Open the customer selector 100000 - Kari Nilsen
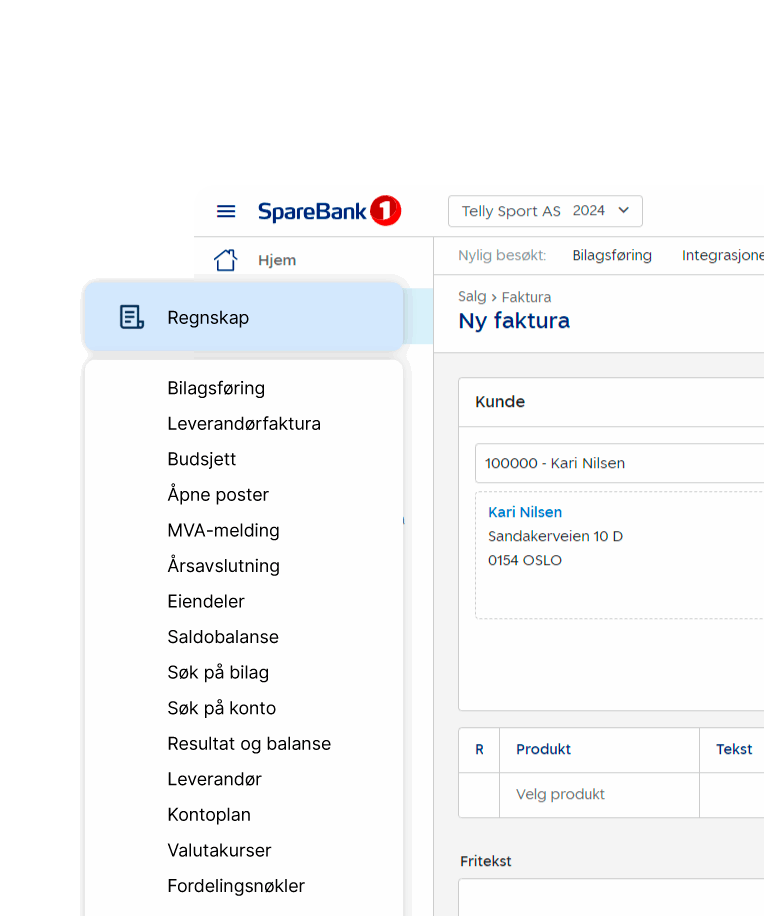 pyautogui.click(x=620, y=463)
